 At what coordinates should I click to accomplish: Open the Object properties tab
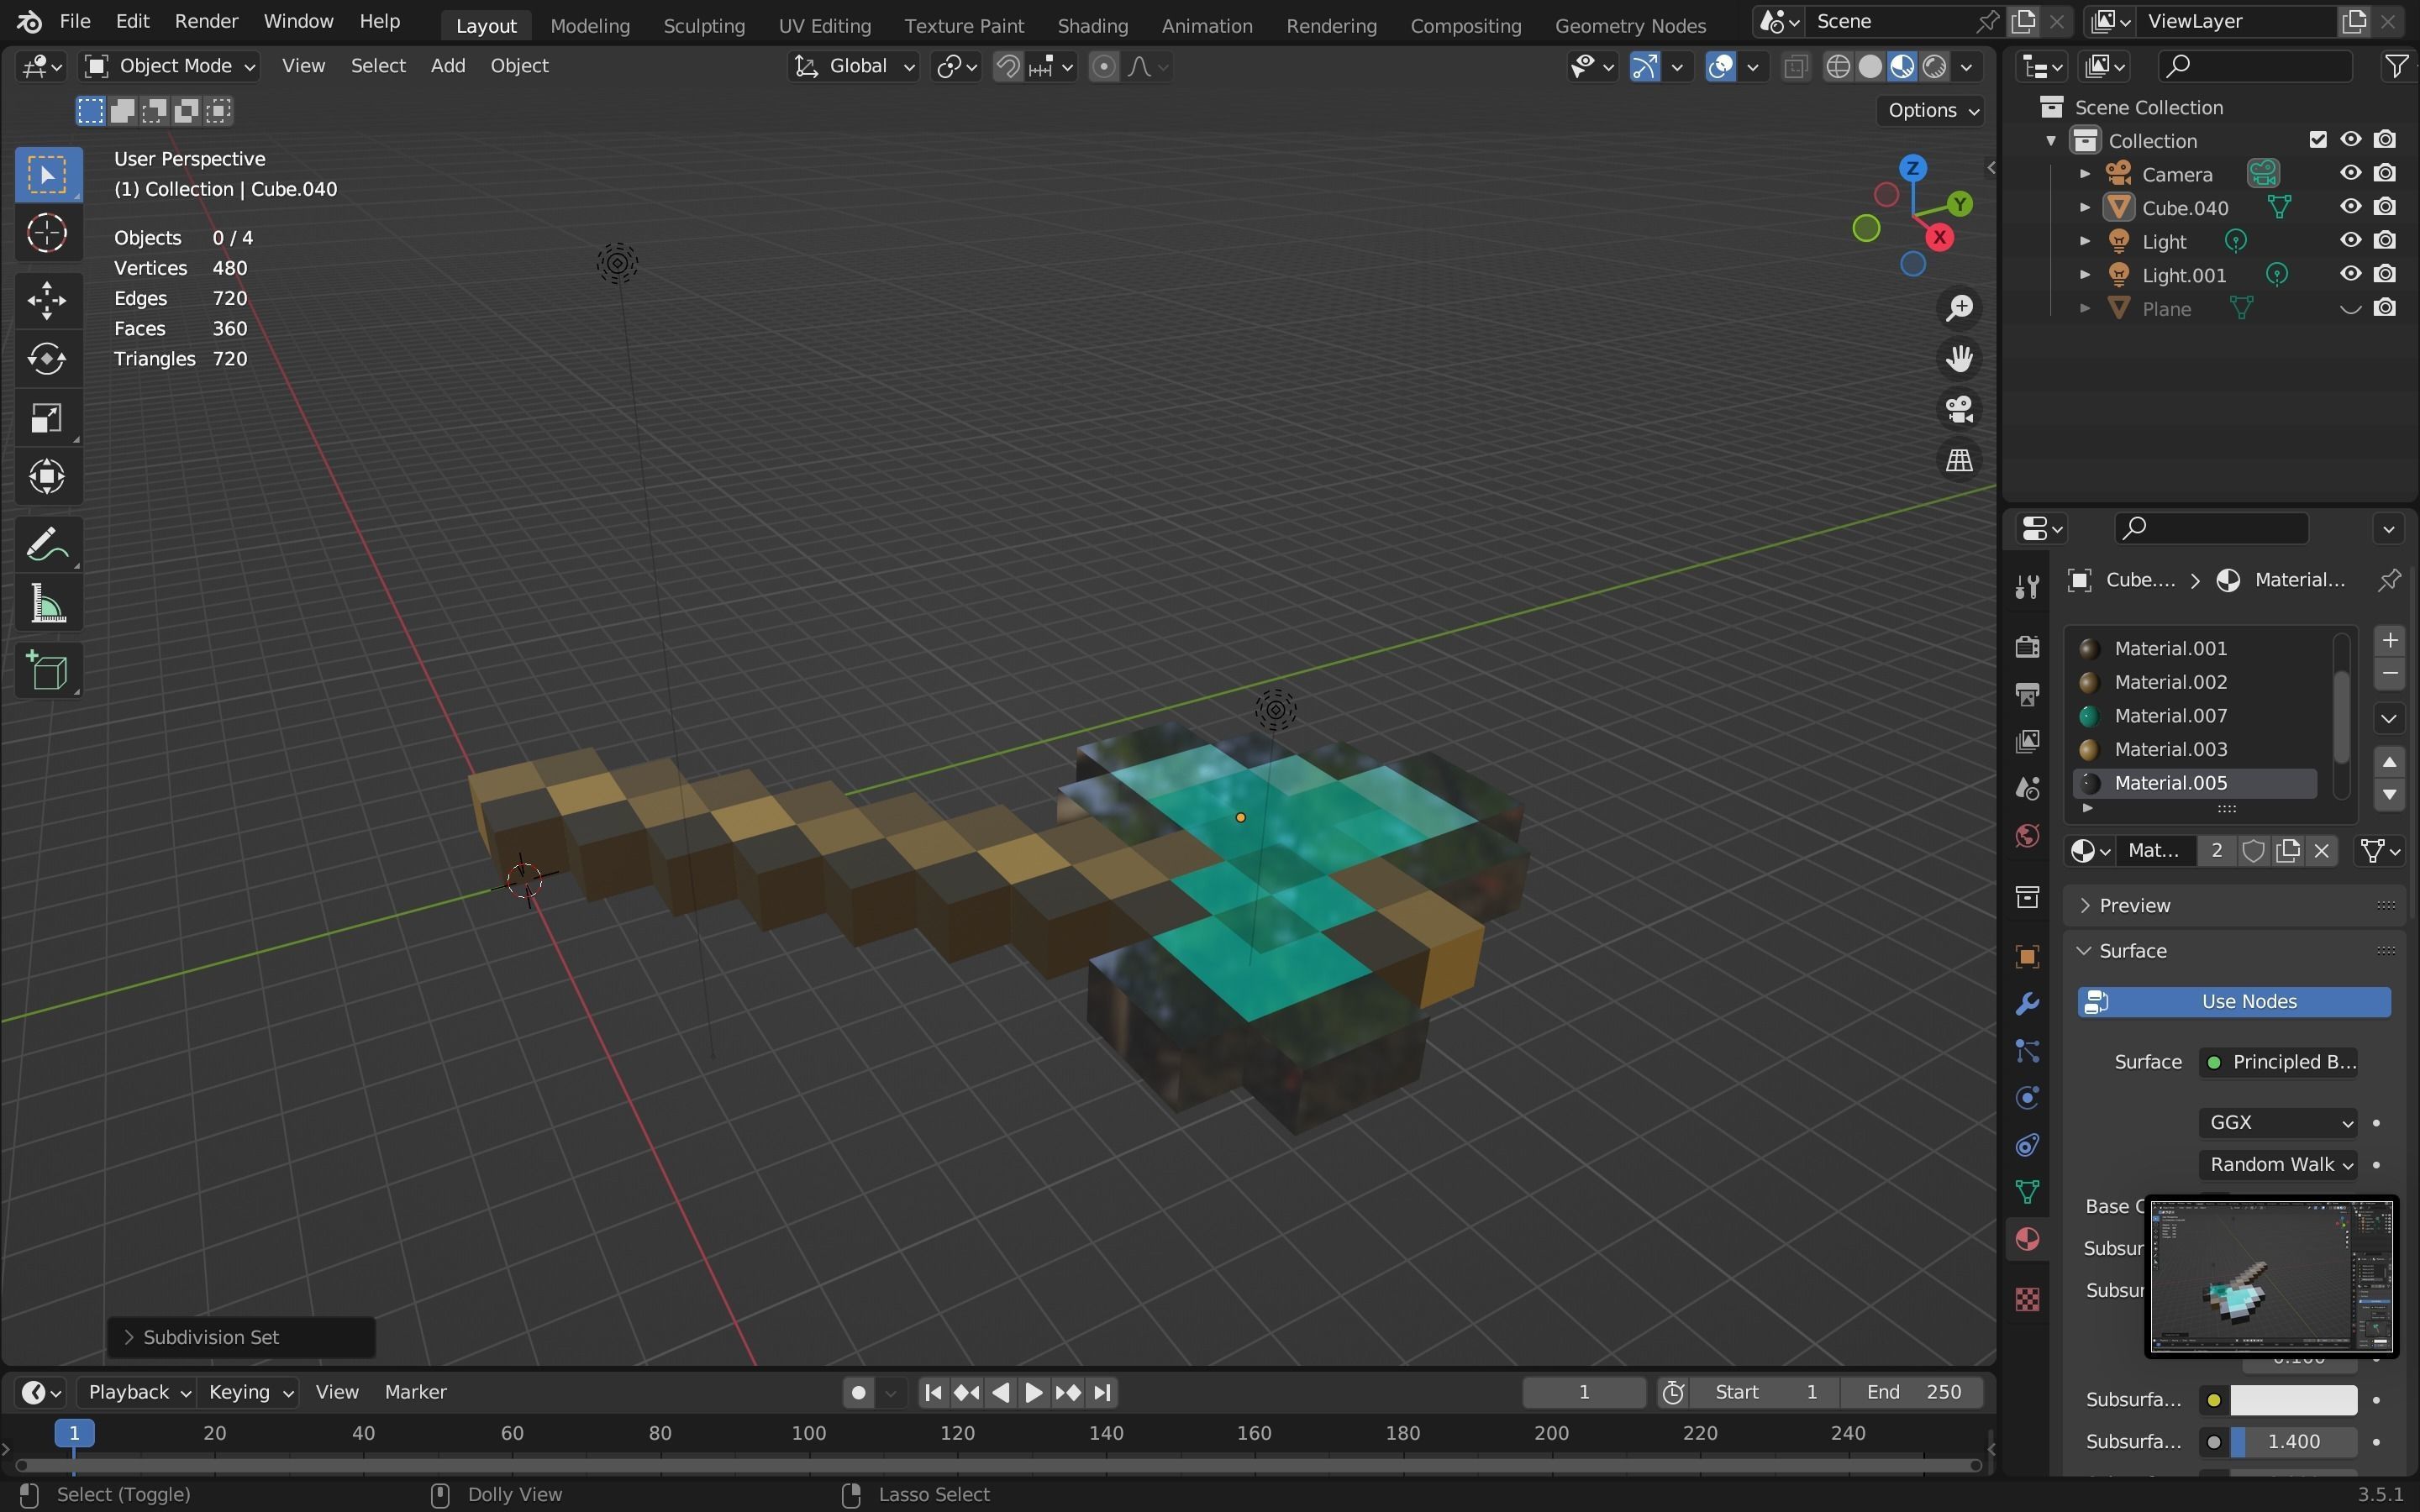pos(2027,957)
